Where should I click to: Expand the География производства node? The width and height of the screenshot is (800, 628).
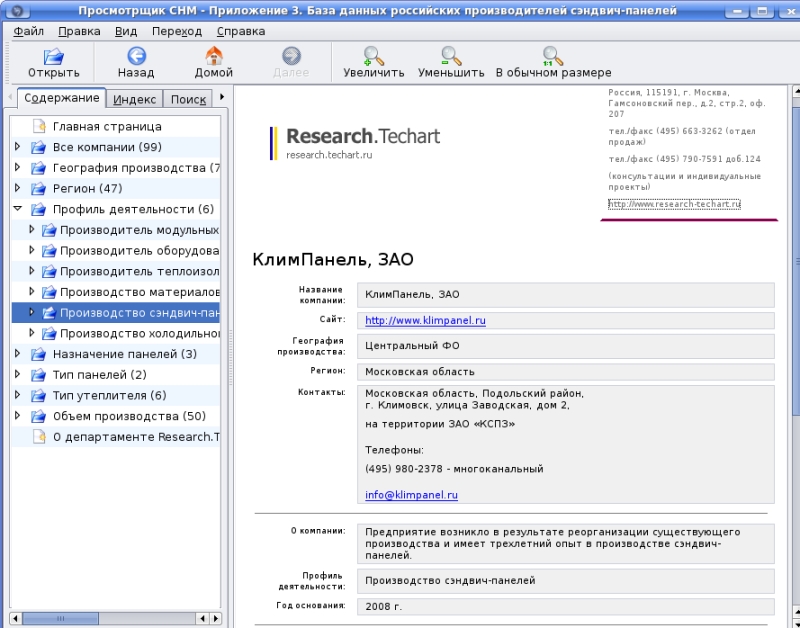(17, 167)
